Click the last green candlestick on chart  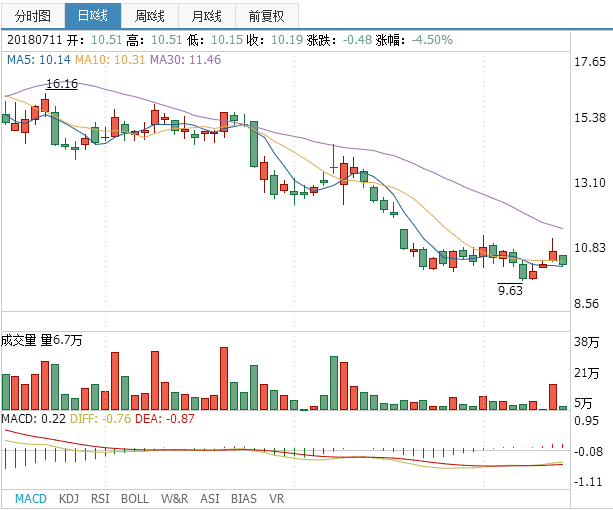[563, 260]
